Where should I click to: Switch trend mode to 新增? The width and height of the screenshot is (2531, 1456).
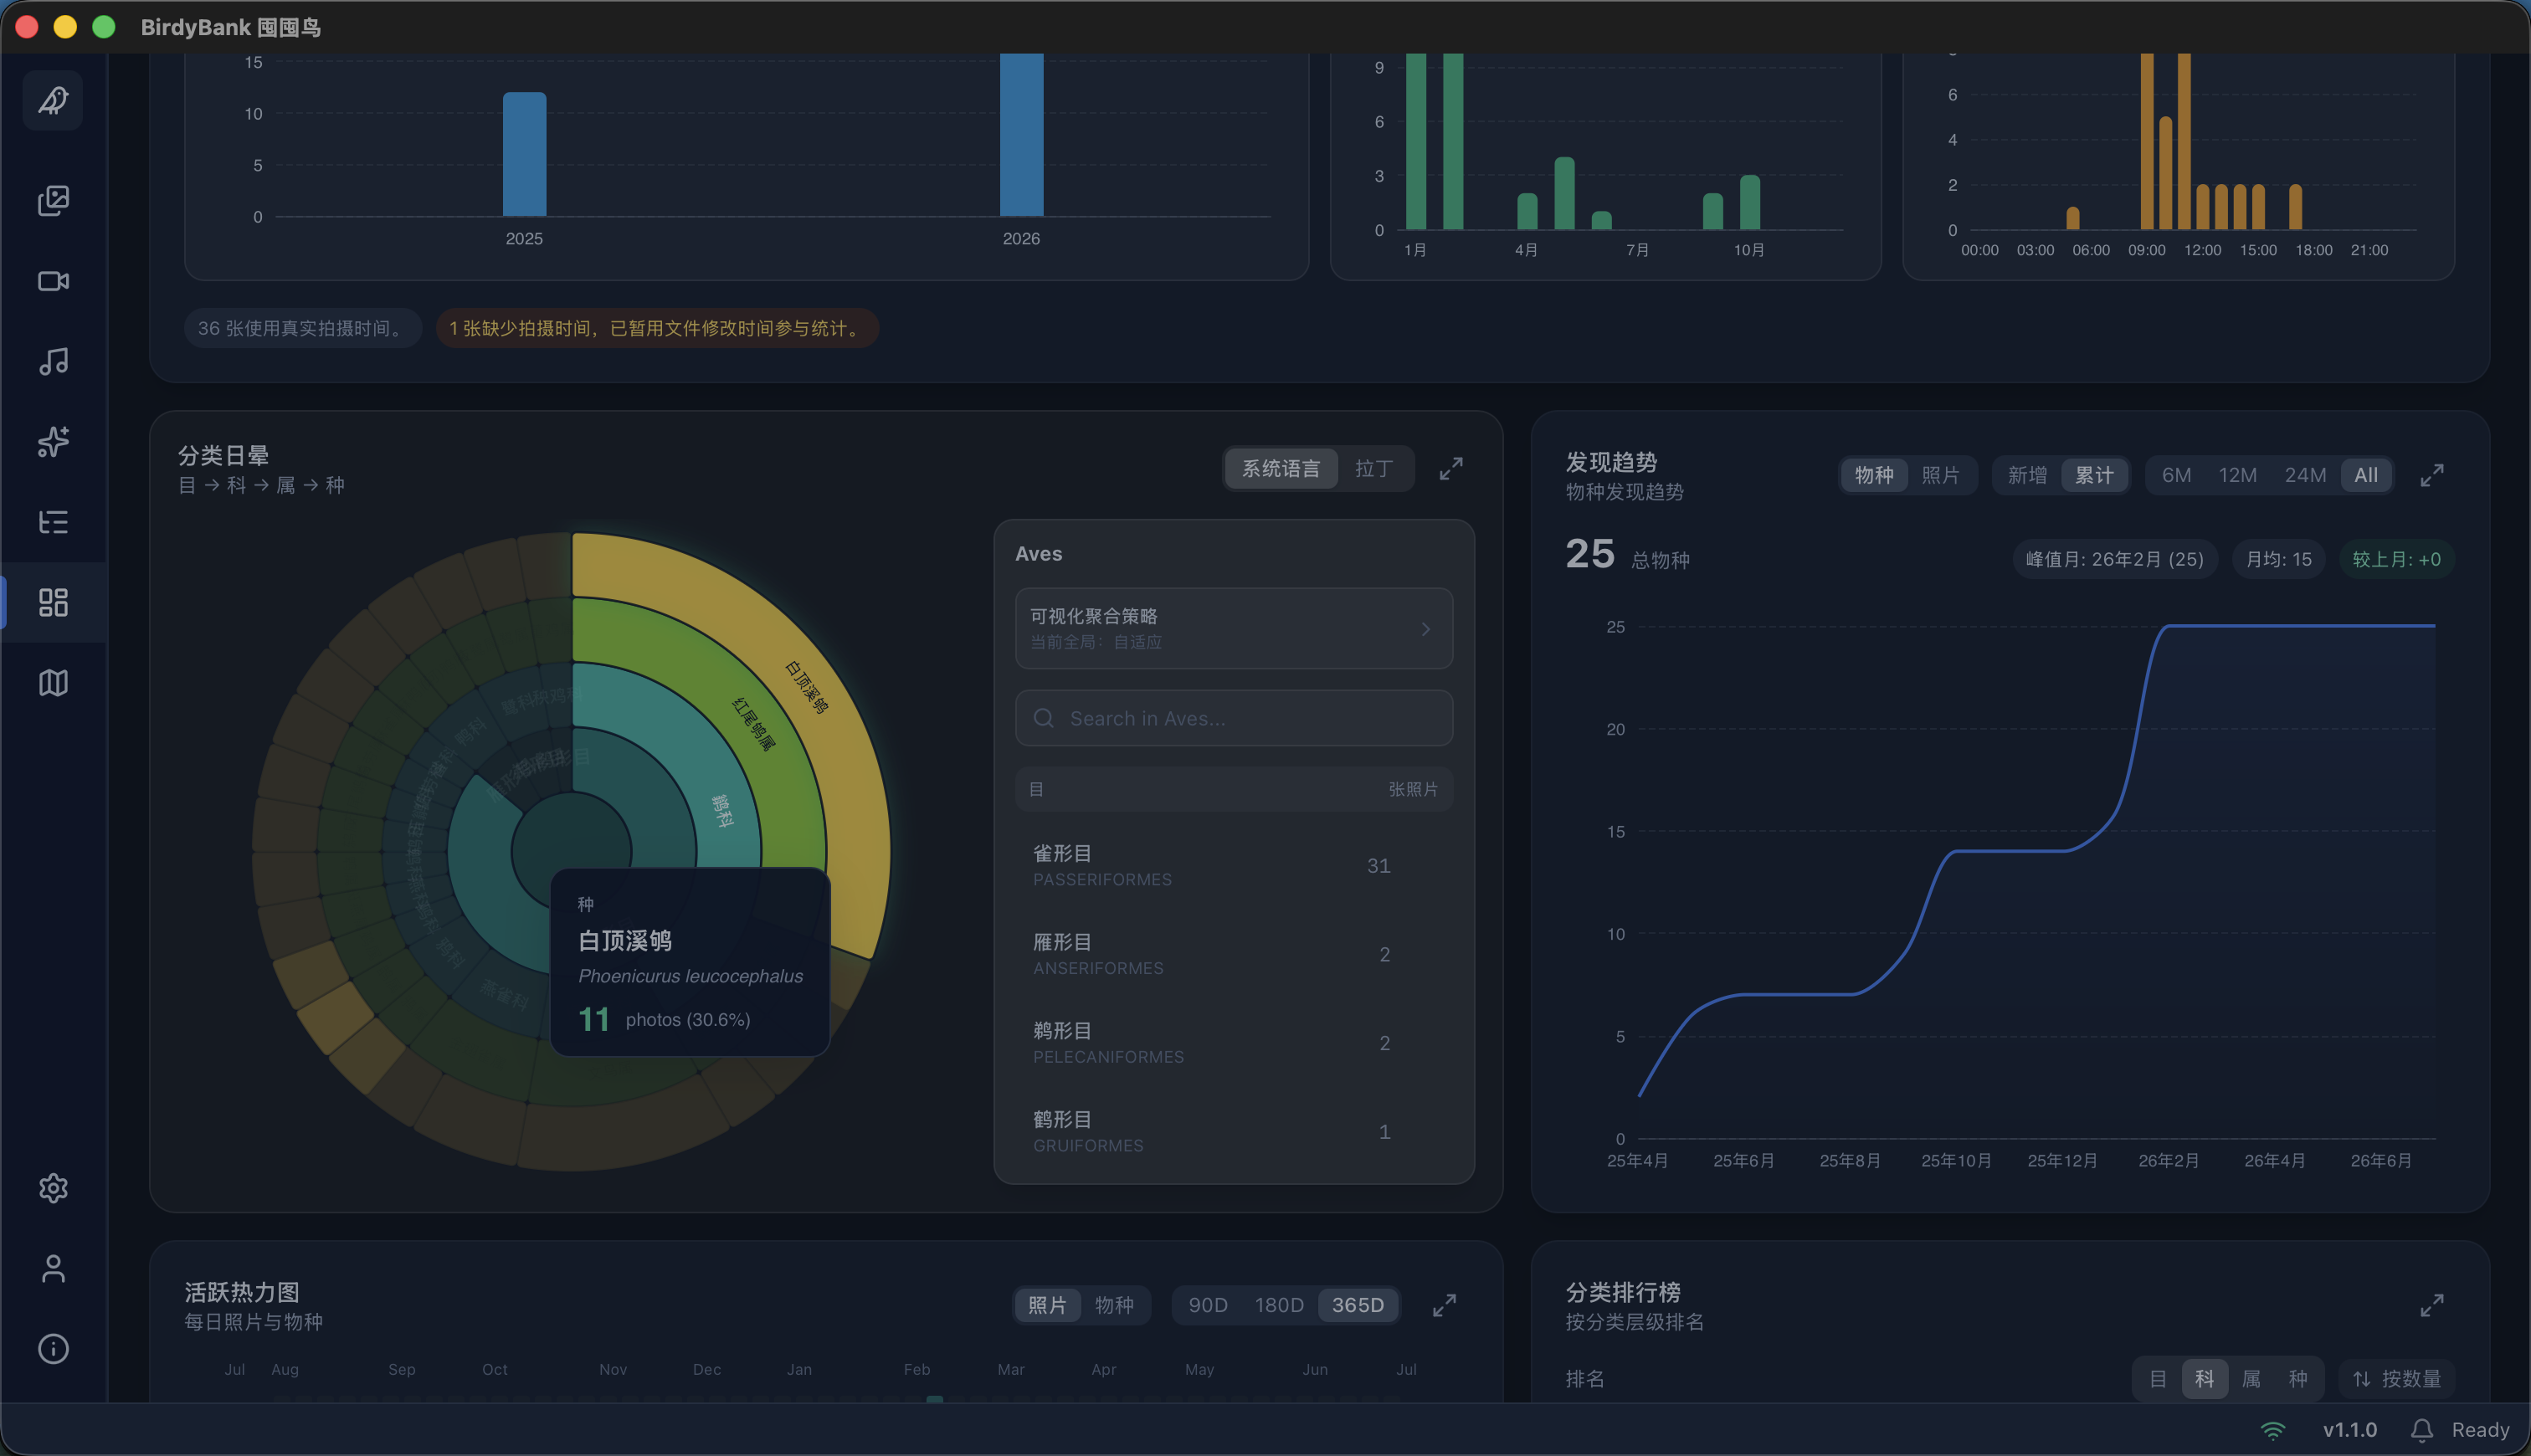pos(2027,475)
